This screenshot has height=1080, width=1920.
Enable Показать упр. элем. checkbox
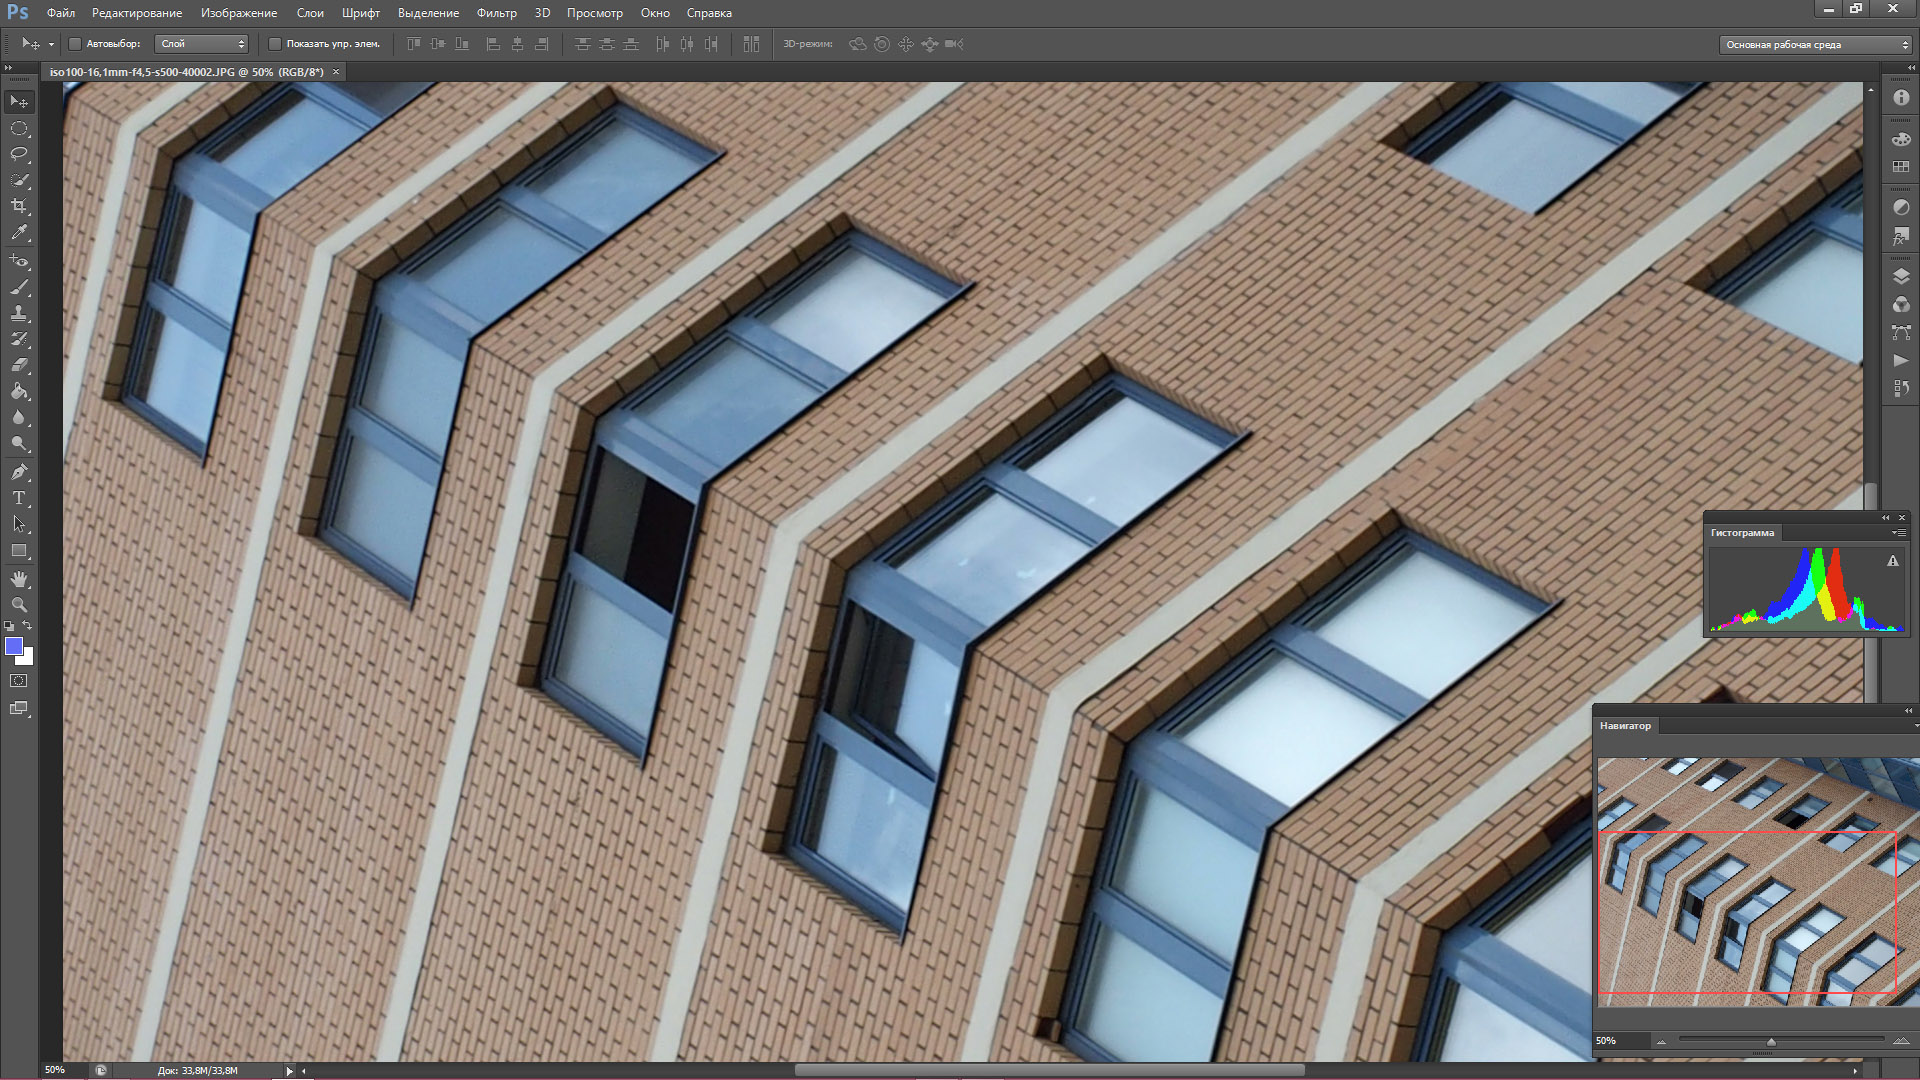pos(275,44)
